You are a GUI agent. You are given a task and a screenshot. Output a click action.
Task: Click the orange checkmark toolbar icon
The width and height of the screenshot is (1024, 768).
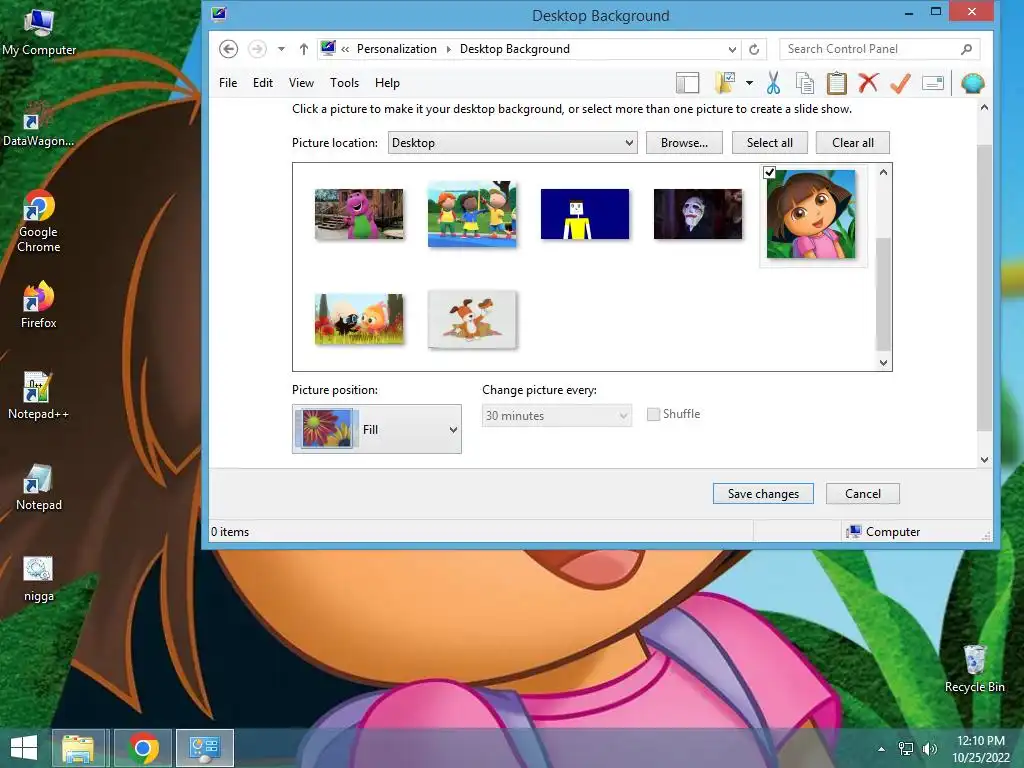coord(900,83)
